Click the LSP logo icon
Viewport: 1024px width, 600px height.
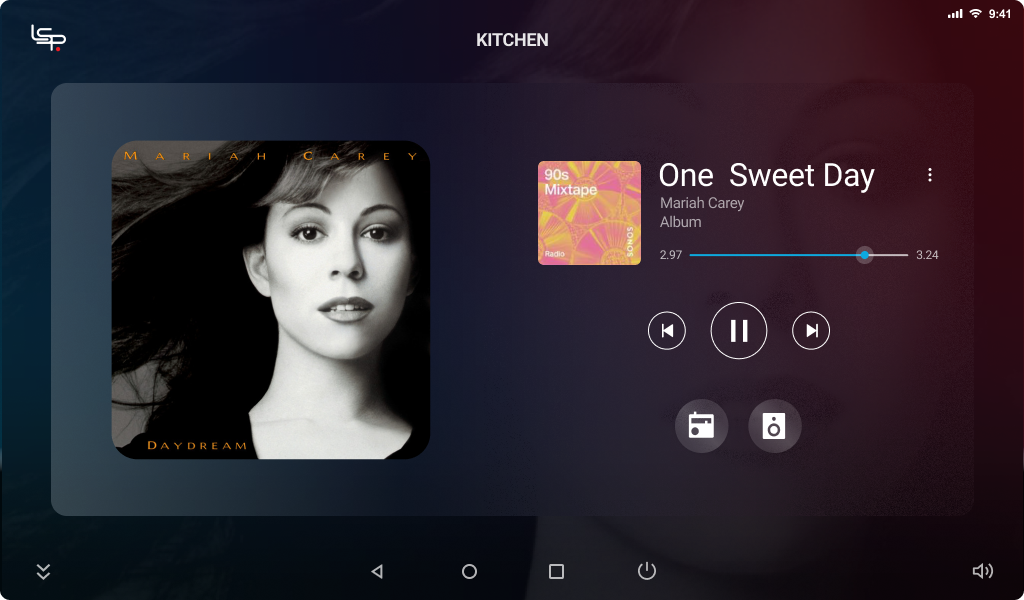point(48,37)
